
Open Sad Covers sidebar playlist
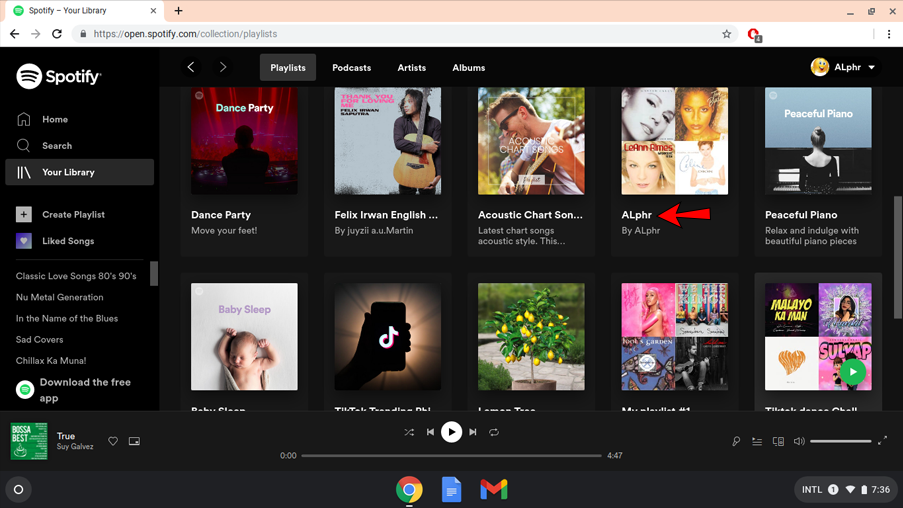tap(39, 340)
